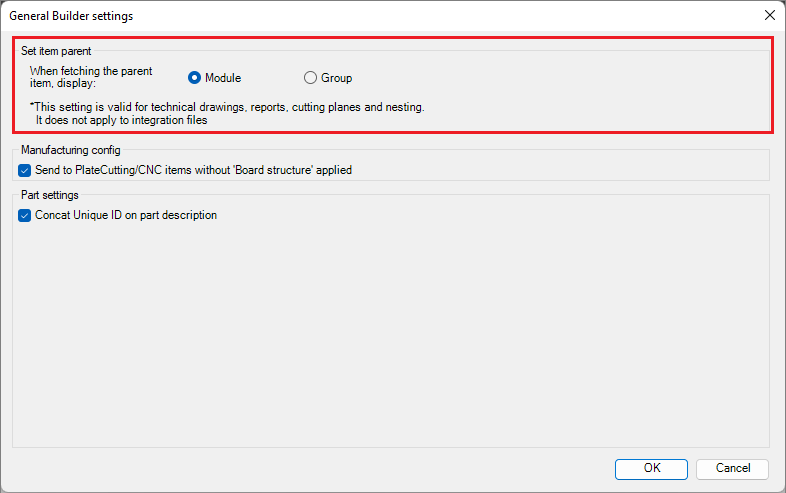The width and height of the screenshot is (786, 493).
Task: Select the Module radio button
Action: point(194,78)
